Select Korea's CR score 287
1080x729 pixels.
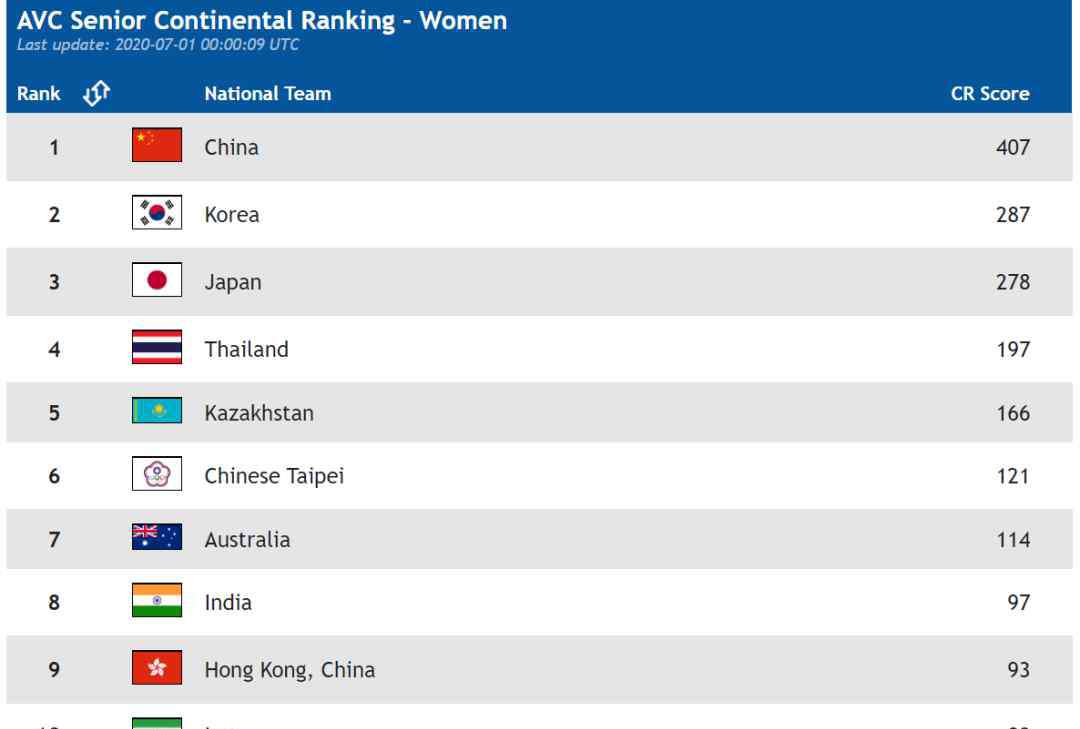tap(1013, 215)
